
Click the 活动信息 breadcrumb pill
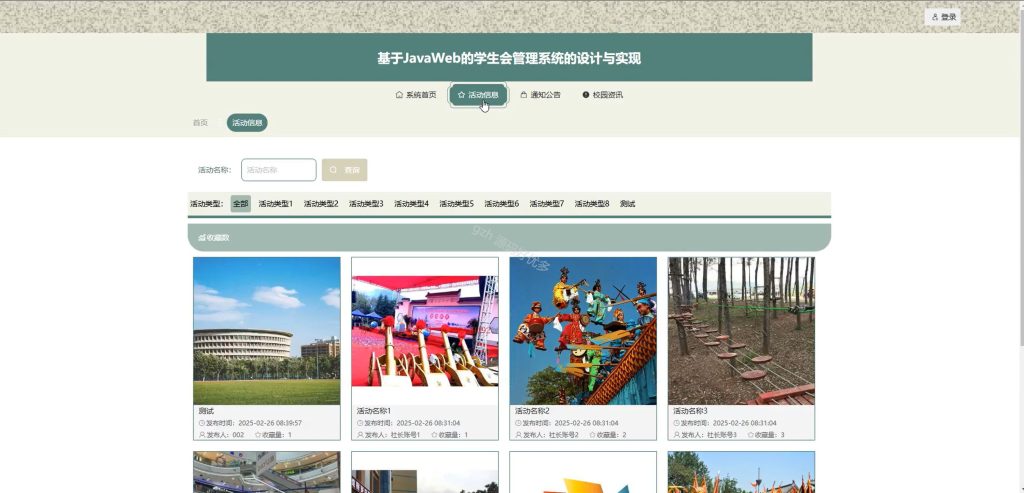pos(247,123)
